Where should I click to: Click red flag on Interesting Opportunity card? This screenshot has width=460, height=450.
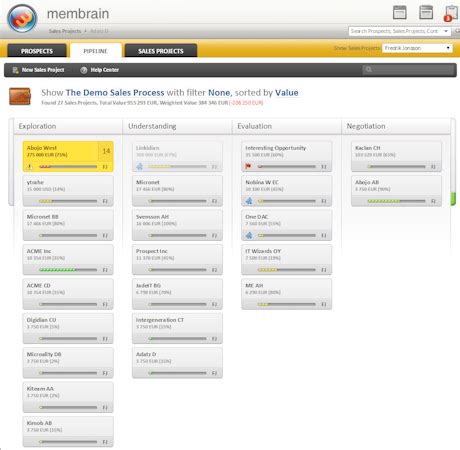(x=248, y=166)
